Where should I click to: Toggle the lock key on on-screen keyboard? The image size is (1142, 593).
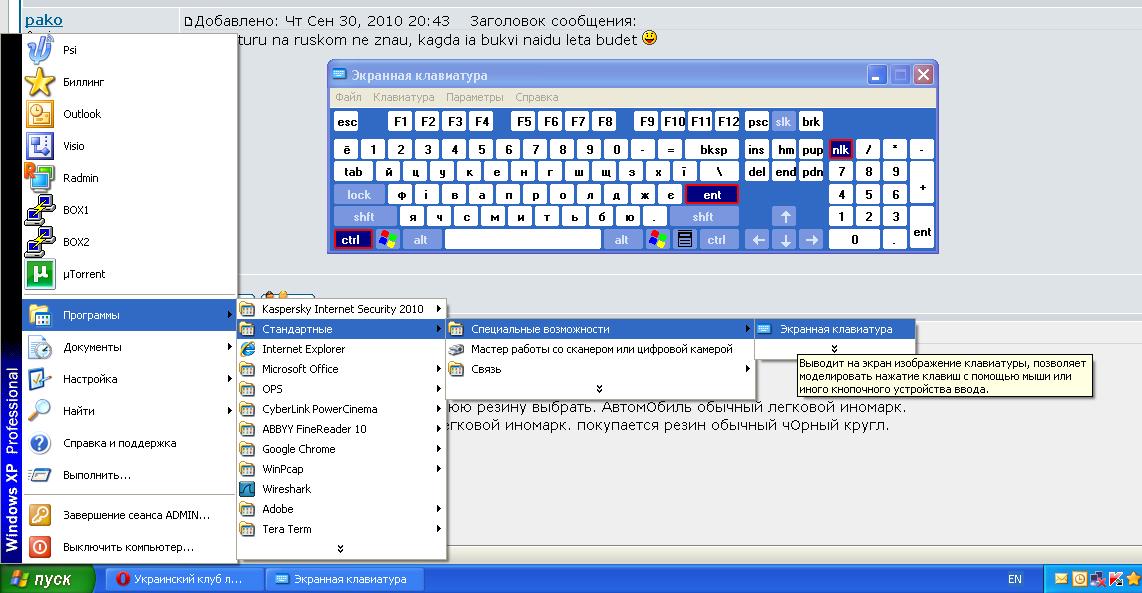click(x=358, y=195)
